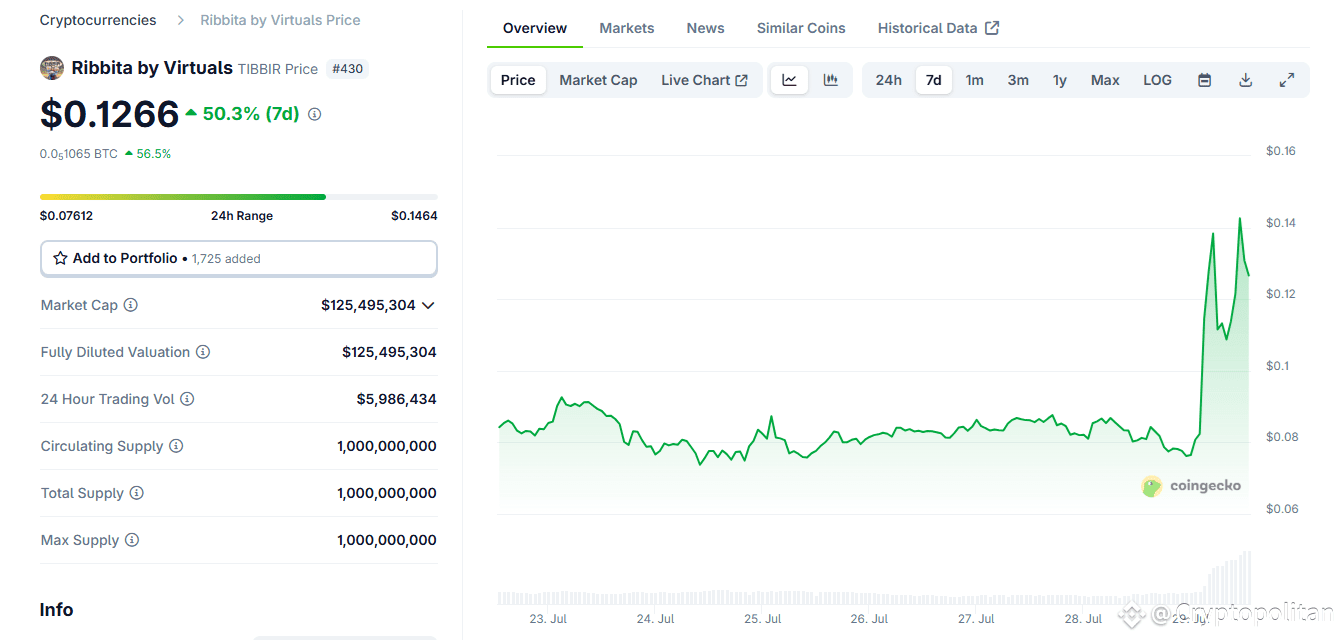Activate the 1y timeframe
Screen dimensions: 1342x640
[1060, 79]
